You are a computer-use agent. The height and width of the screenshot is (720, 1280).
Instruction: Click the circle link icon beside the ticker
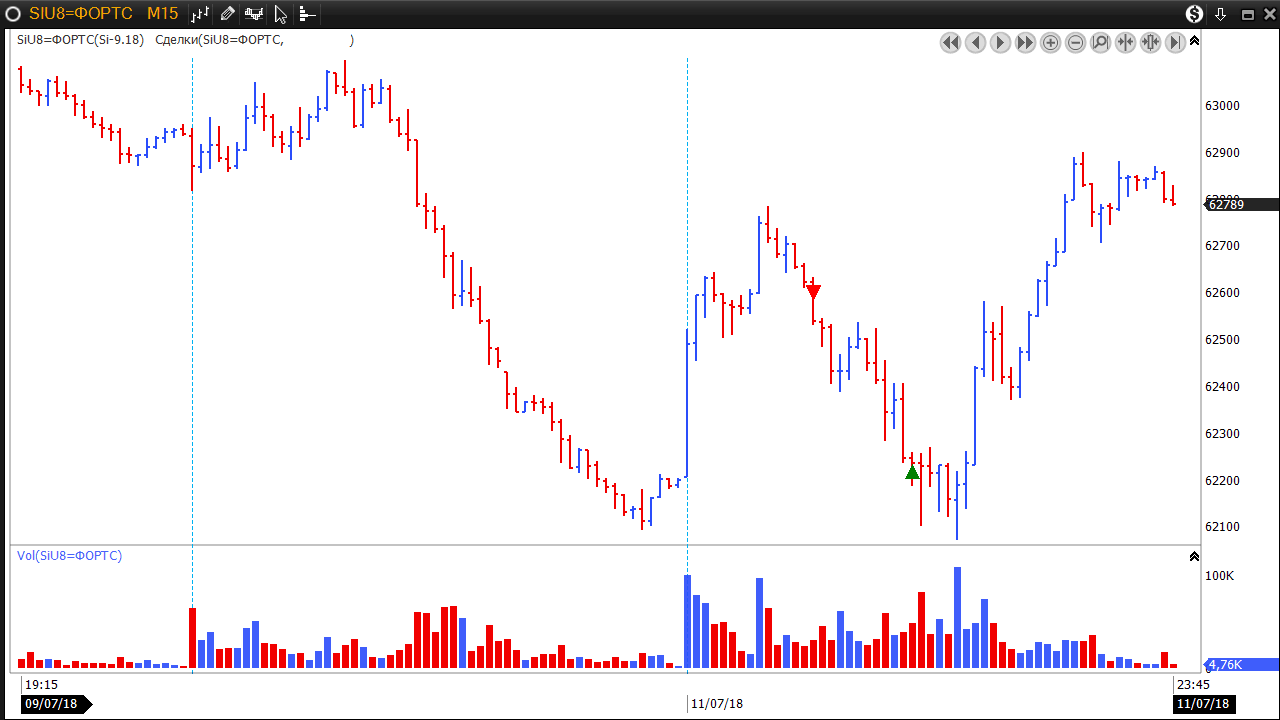coord(13,14)
